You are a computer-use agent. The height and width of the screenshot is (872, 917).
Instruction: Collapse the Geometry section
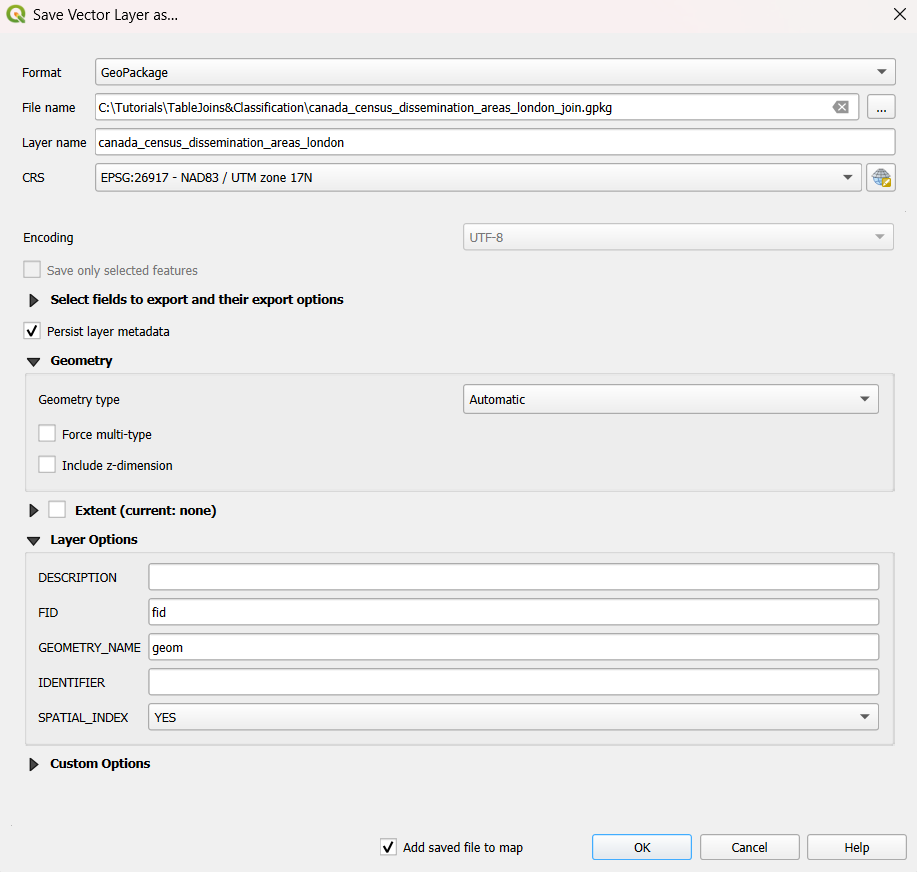click(34, 361)
